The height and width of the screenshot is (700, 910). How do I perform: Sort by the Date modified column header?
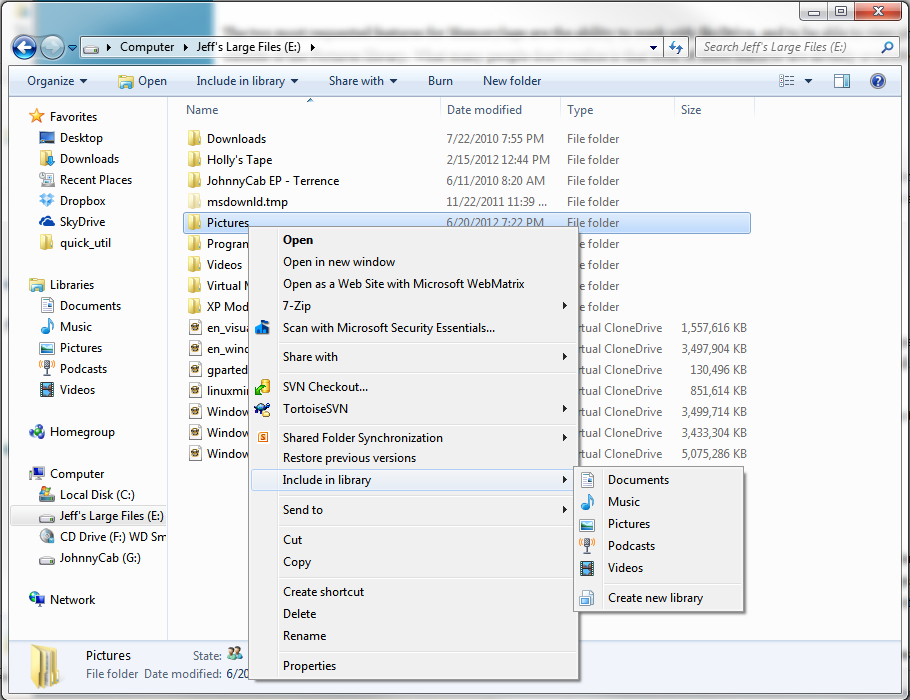[484, 110]
